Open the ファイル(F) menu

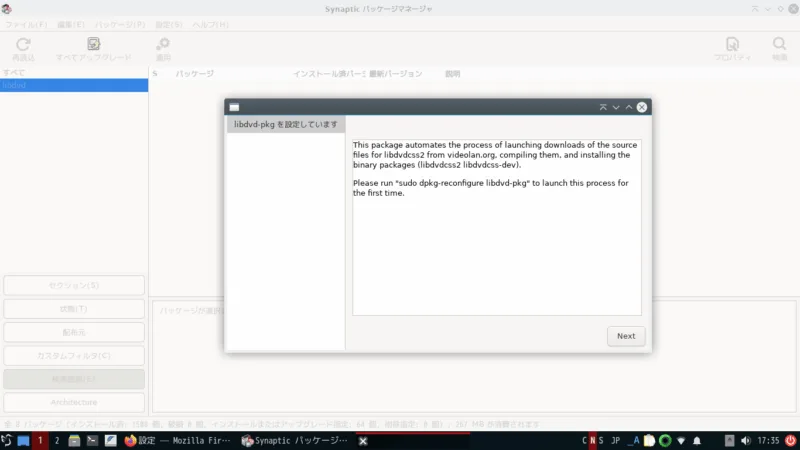click(26, 24)
